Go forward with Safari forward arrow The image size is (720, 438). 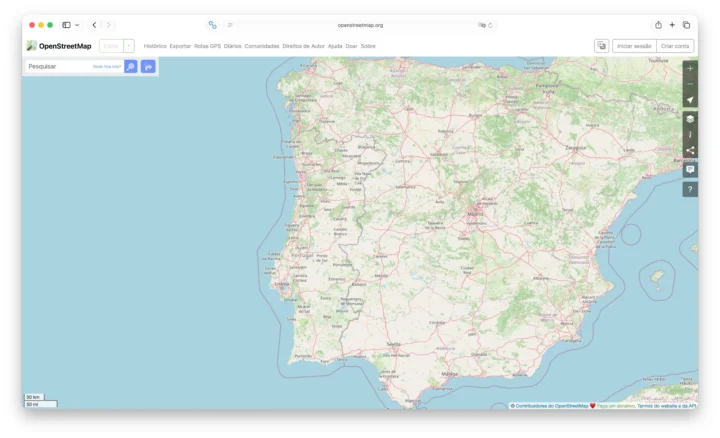108,25
